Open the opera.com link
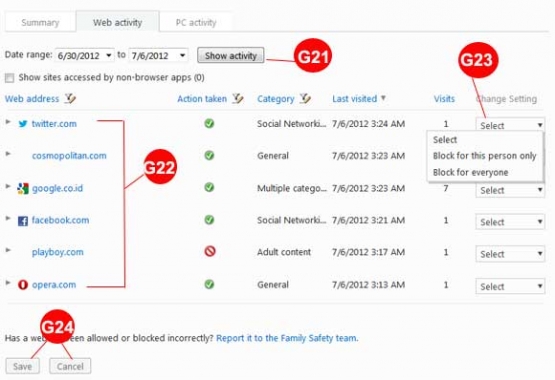The height and width of the screenshot is (380, 555). click(54, 284)
